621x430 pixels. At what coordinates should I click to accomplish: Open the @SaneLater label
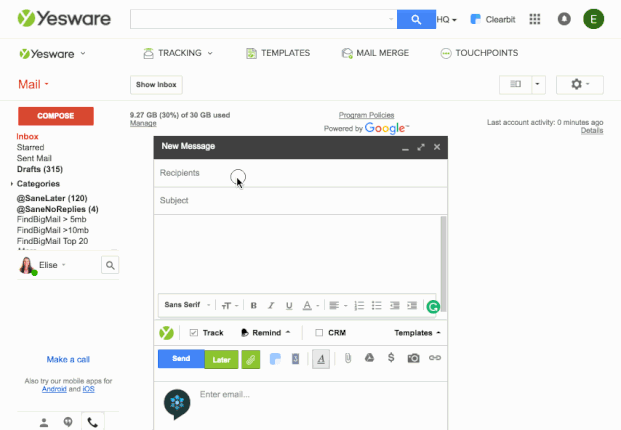pyautogui.click(x=52, y=198)
